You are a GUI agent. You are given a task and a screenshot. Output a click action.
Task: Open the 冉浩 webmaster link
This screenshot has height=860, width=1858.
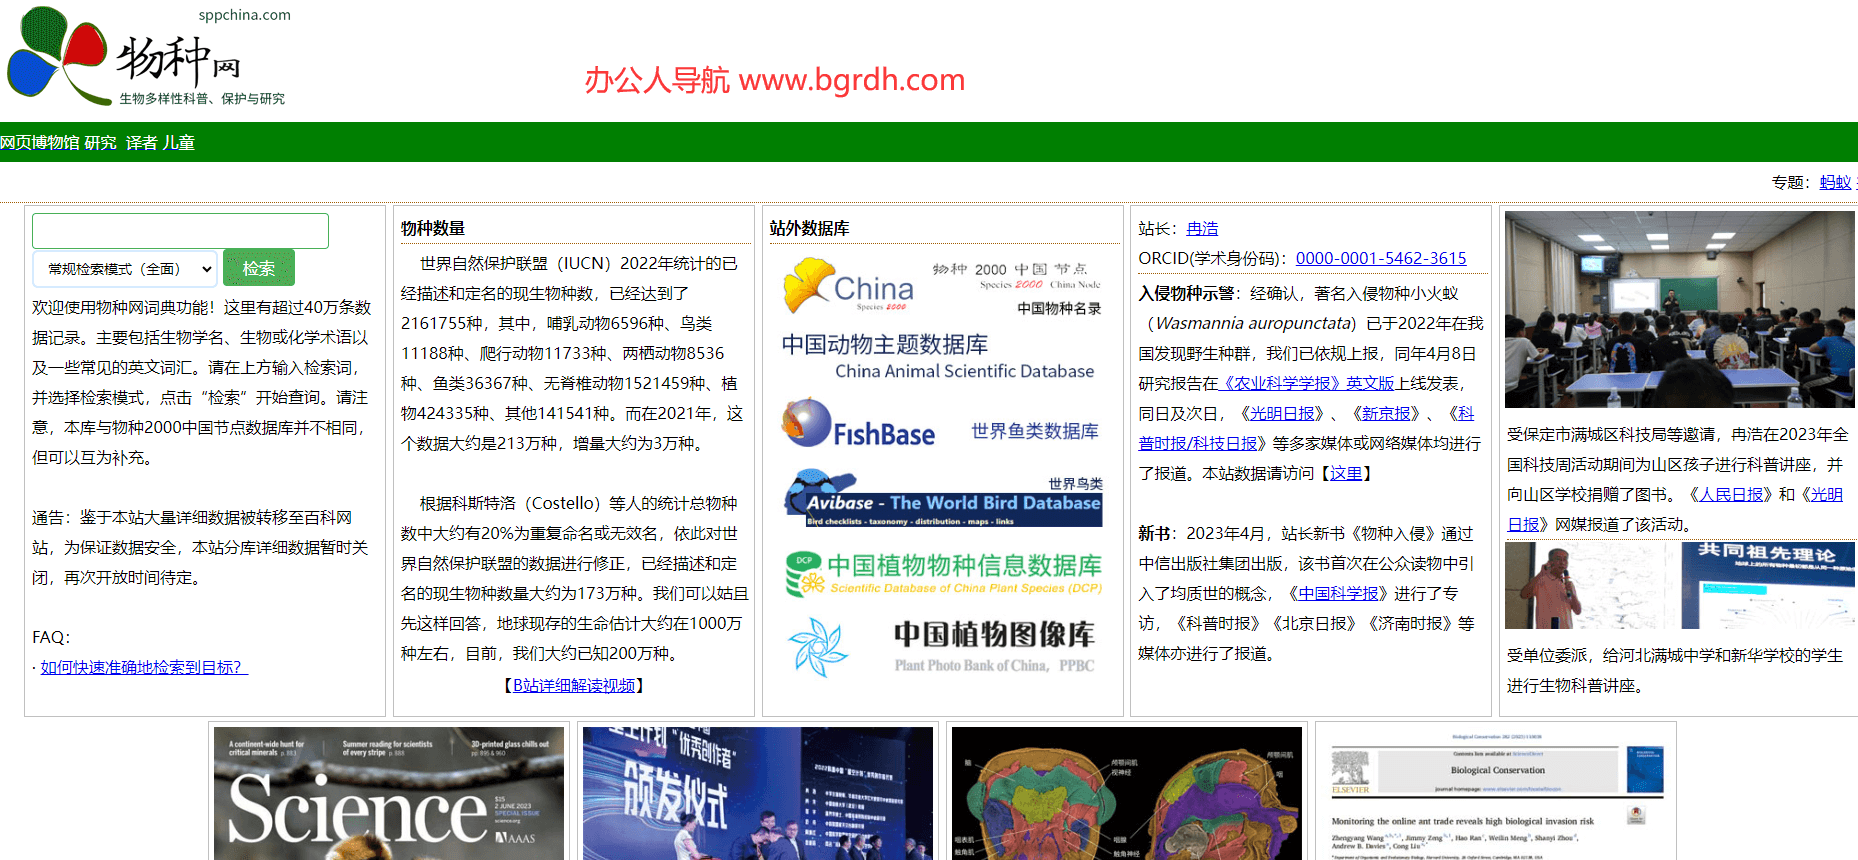[1202, 229]
